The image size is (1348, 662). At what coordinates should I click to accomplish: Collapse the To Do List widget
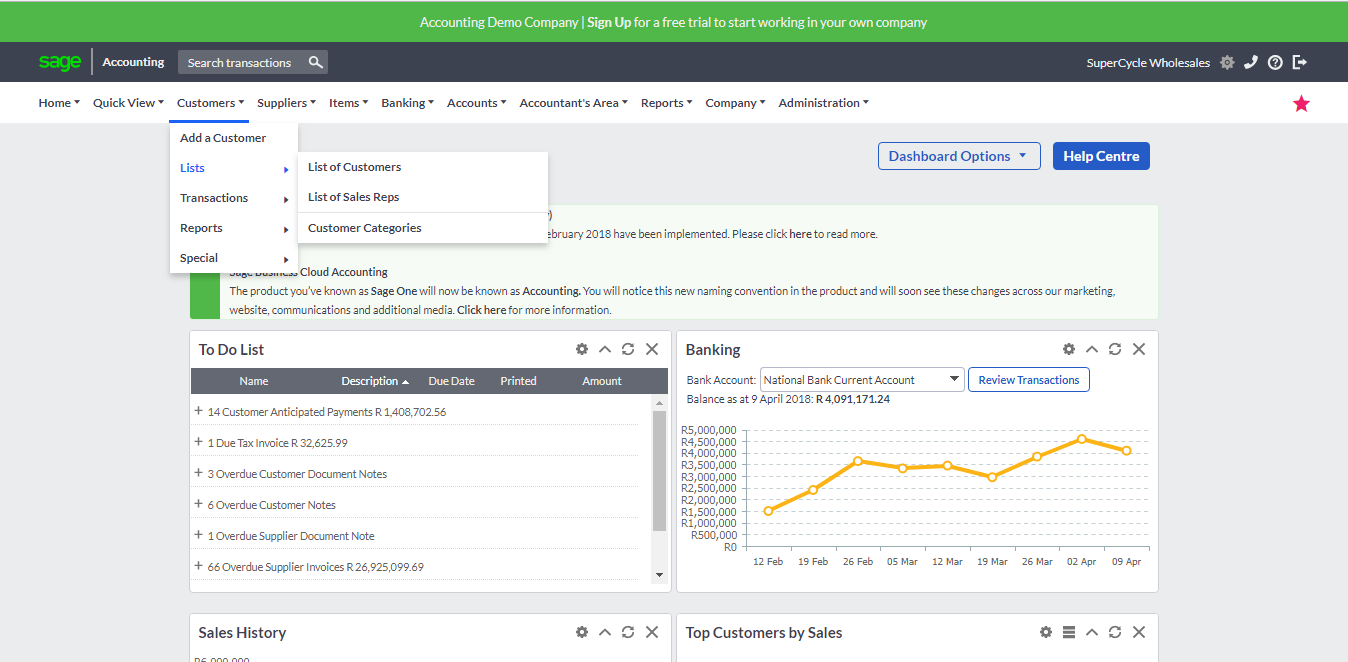click(x=605, y=349)
